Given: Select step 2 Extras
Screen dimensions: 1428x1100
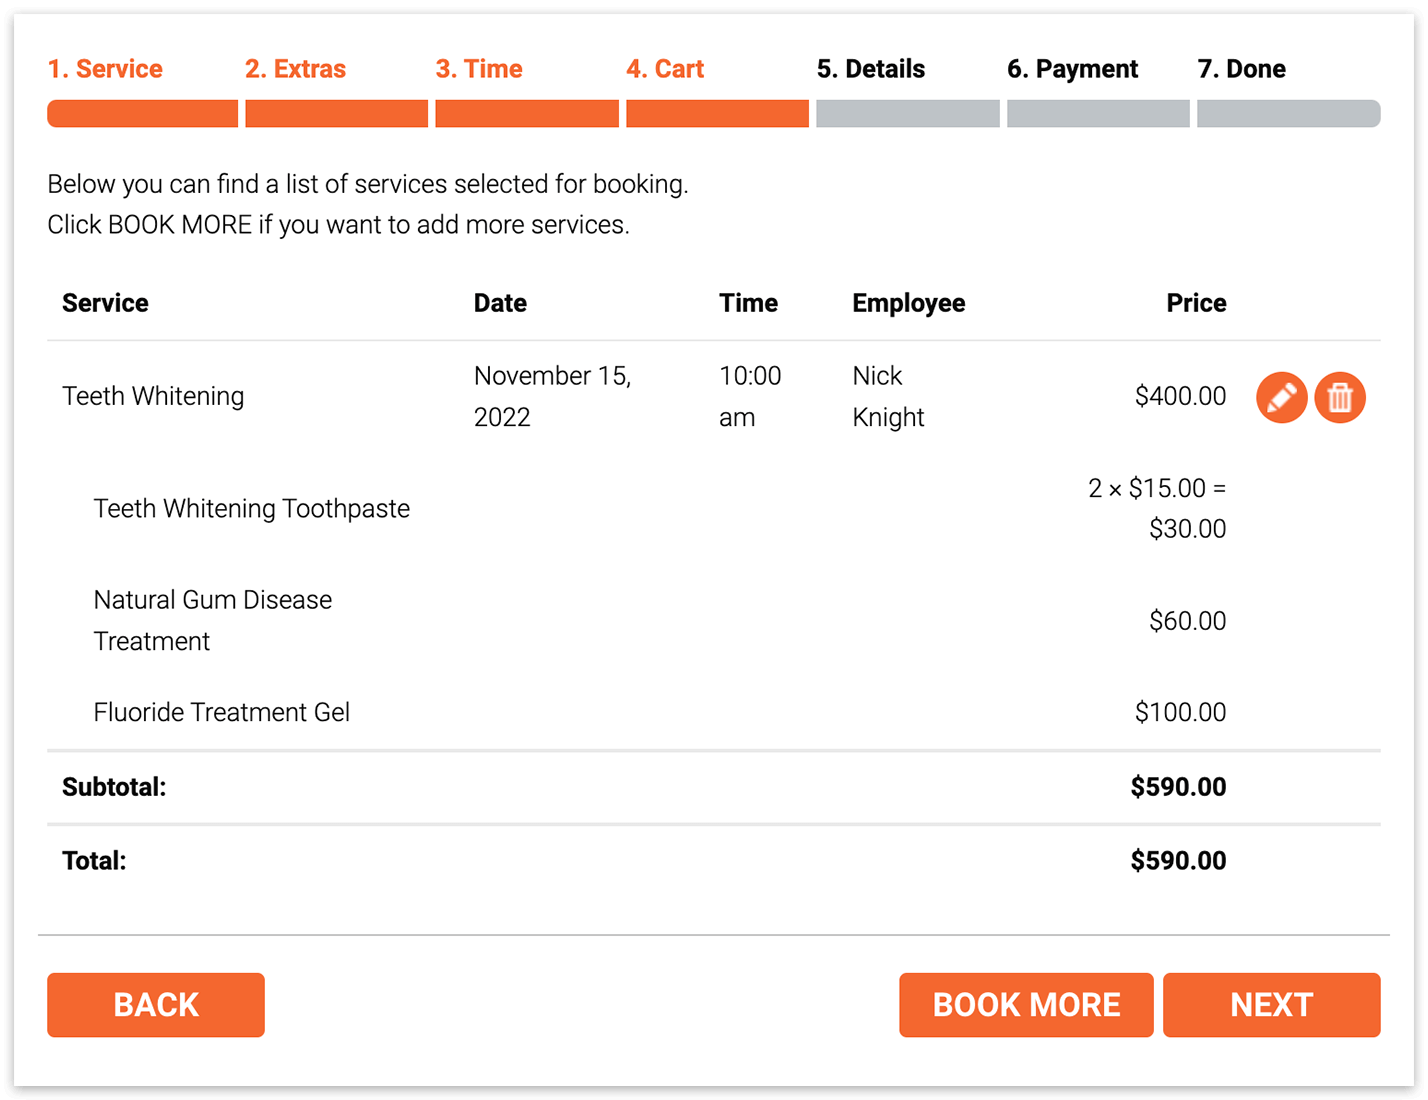Looking at the screenshot, I should pos(295,68).
